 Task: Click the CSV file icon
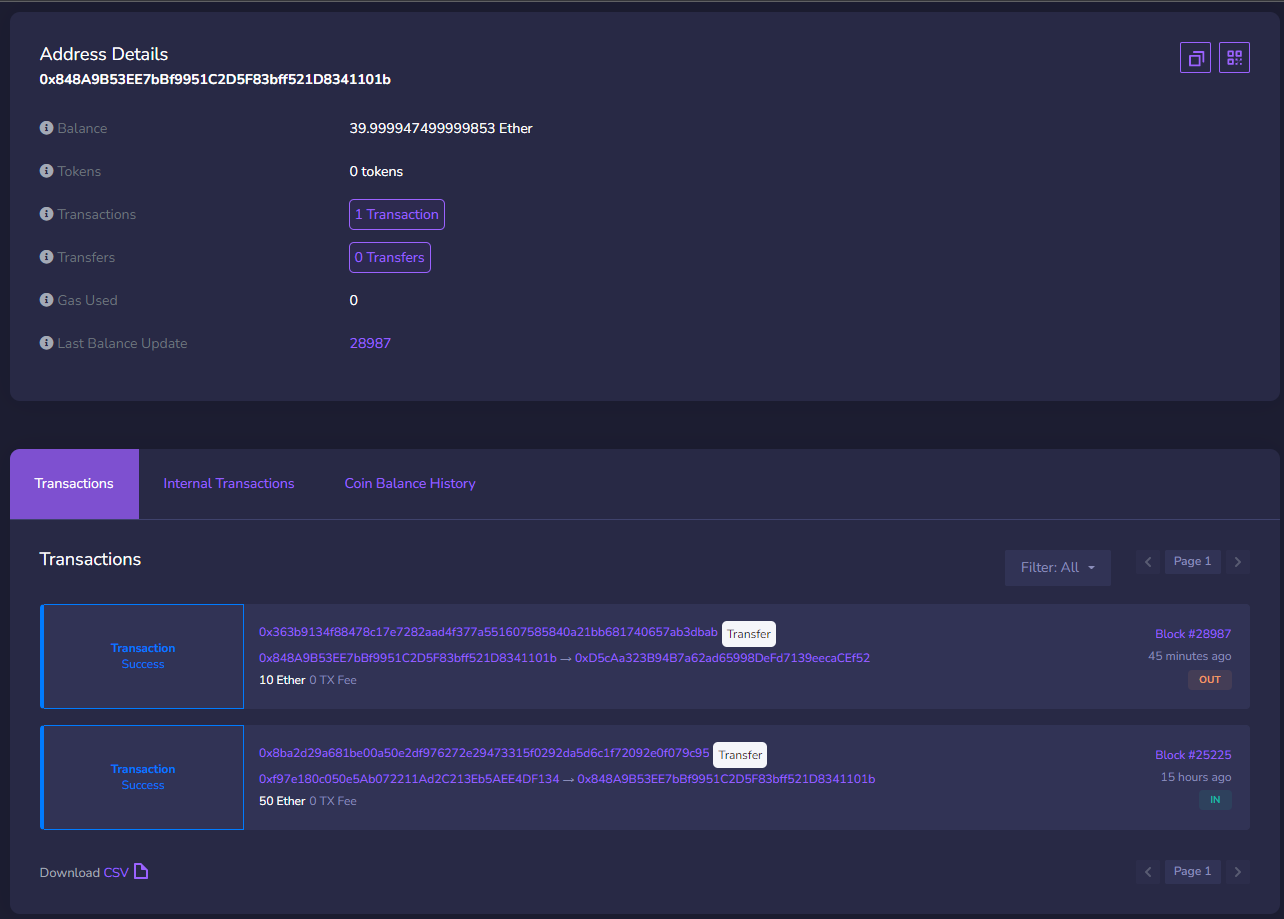click(141, 872)
